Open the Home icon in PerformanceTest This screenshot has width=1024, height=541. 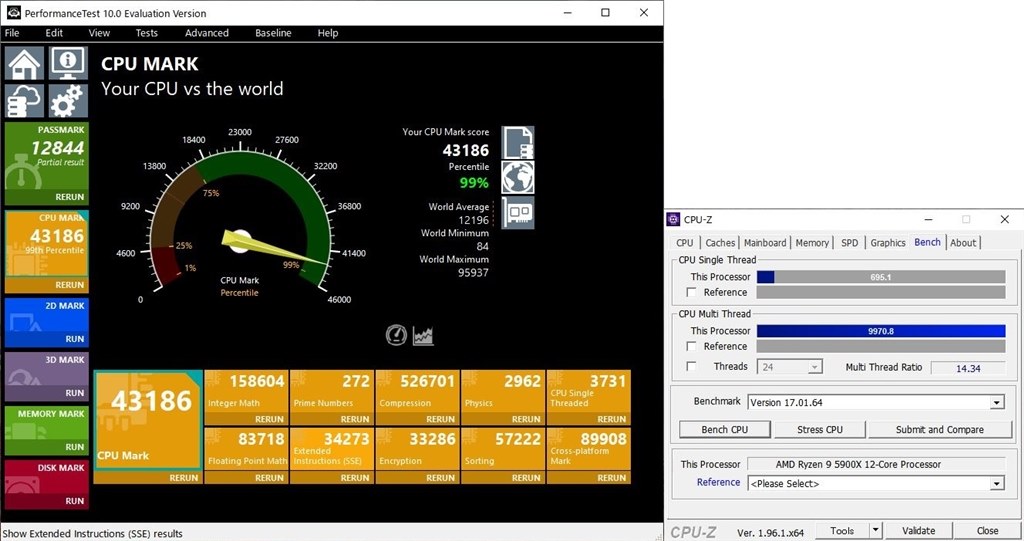point(25,63)
